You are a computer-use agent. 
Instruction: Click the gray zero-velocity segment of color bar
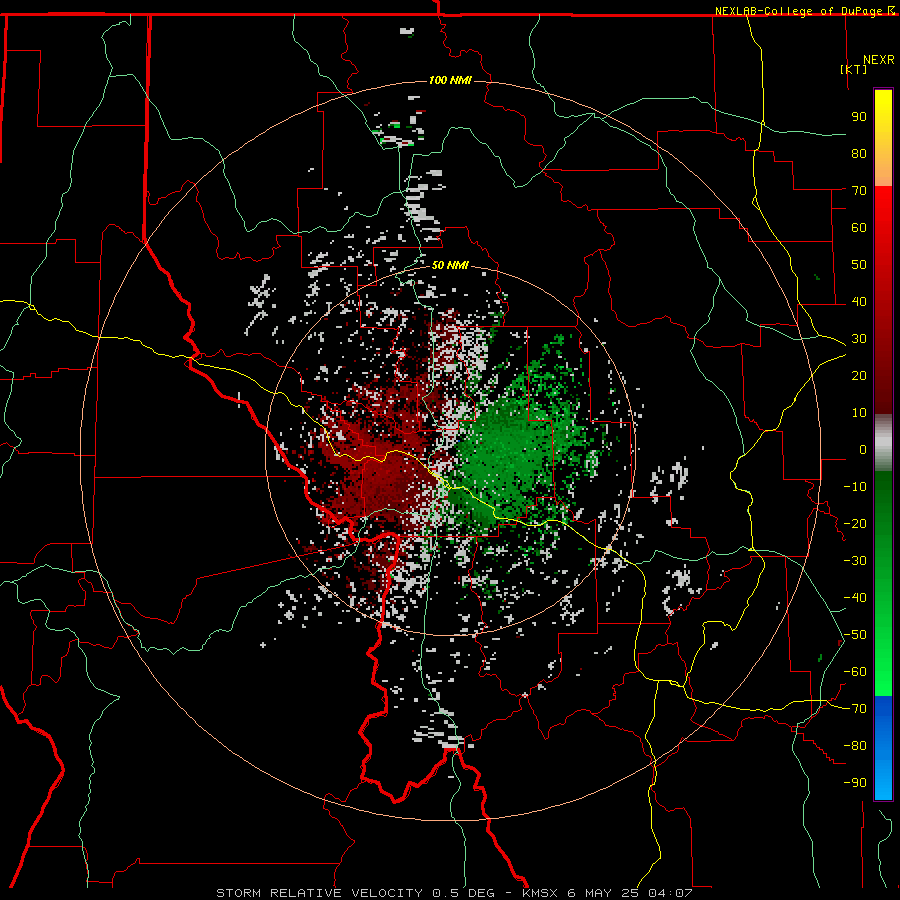coord(883,443)
